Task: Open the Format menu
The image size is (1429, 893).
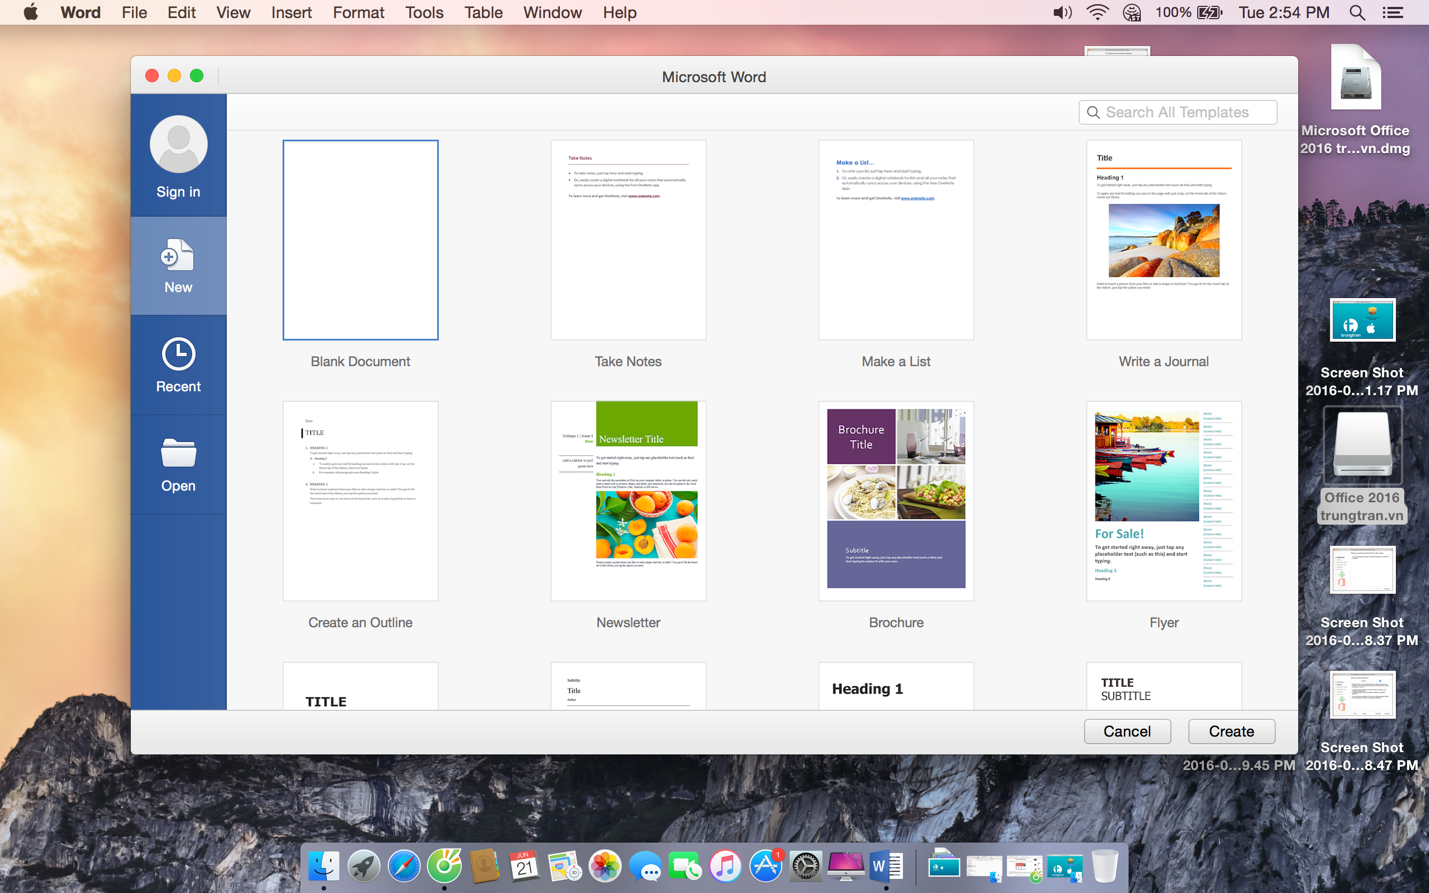Action: [358, 12]
